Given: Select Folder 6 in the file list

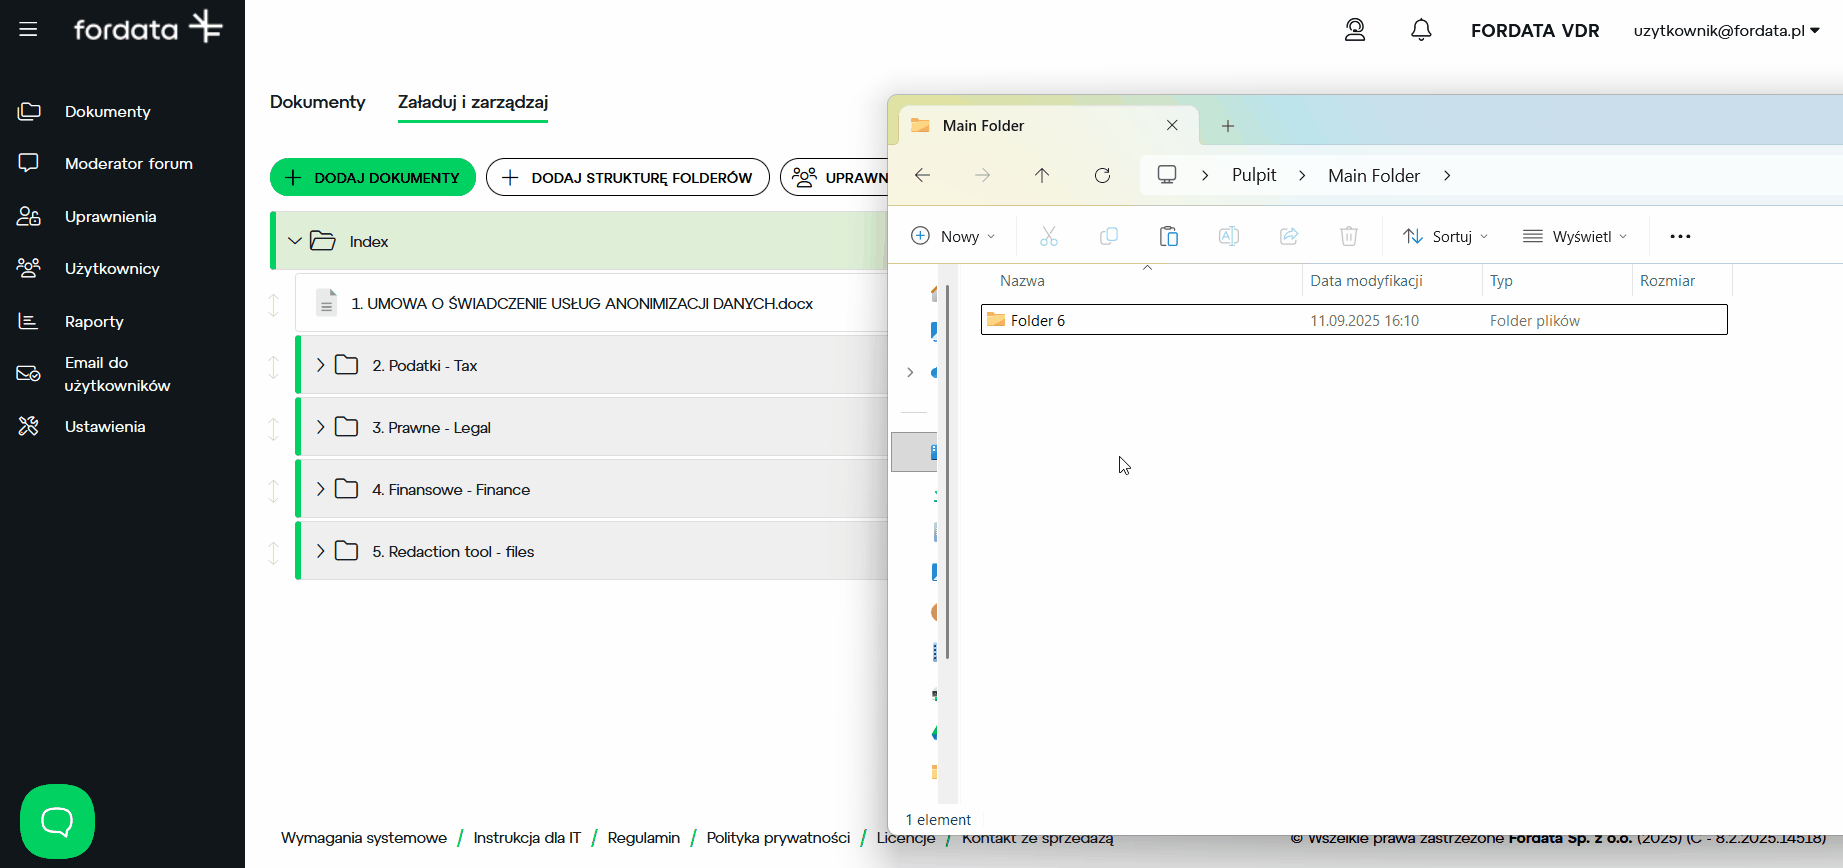Looking at the screenshot, I should [1037, 321].
